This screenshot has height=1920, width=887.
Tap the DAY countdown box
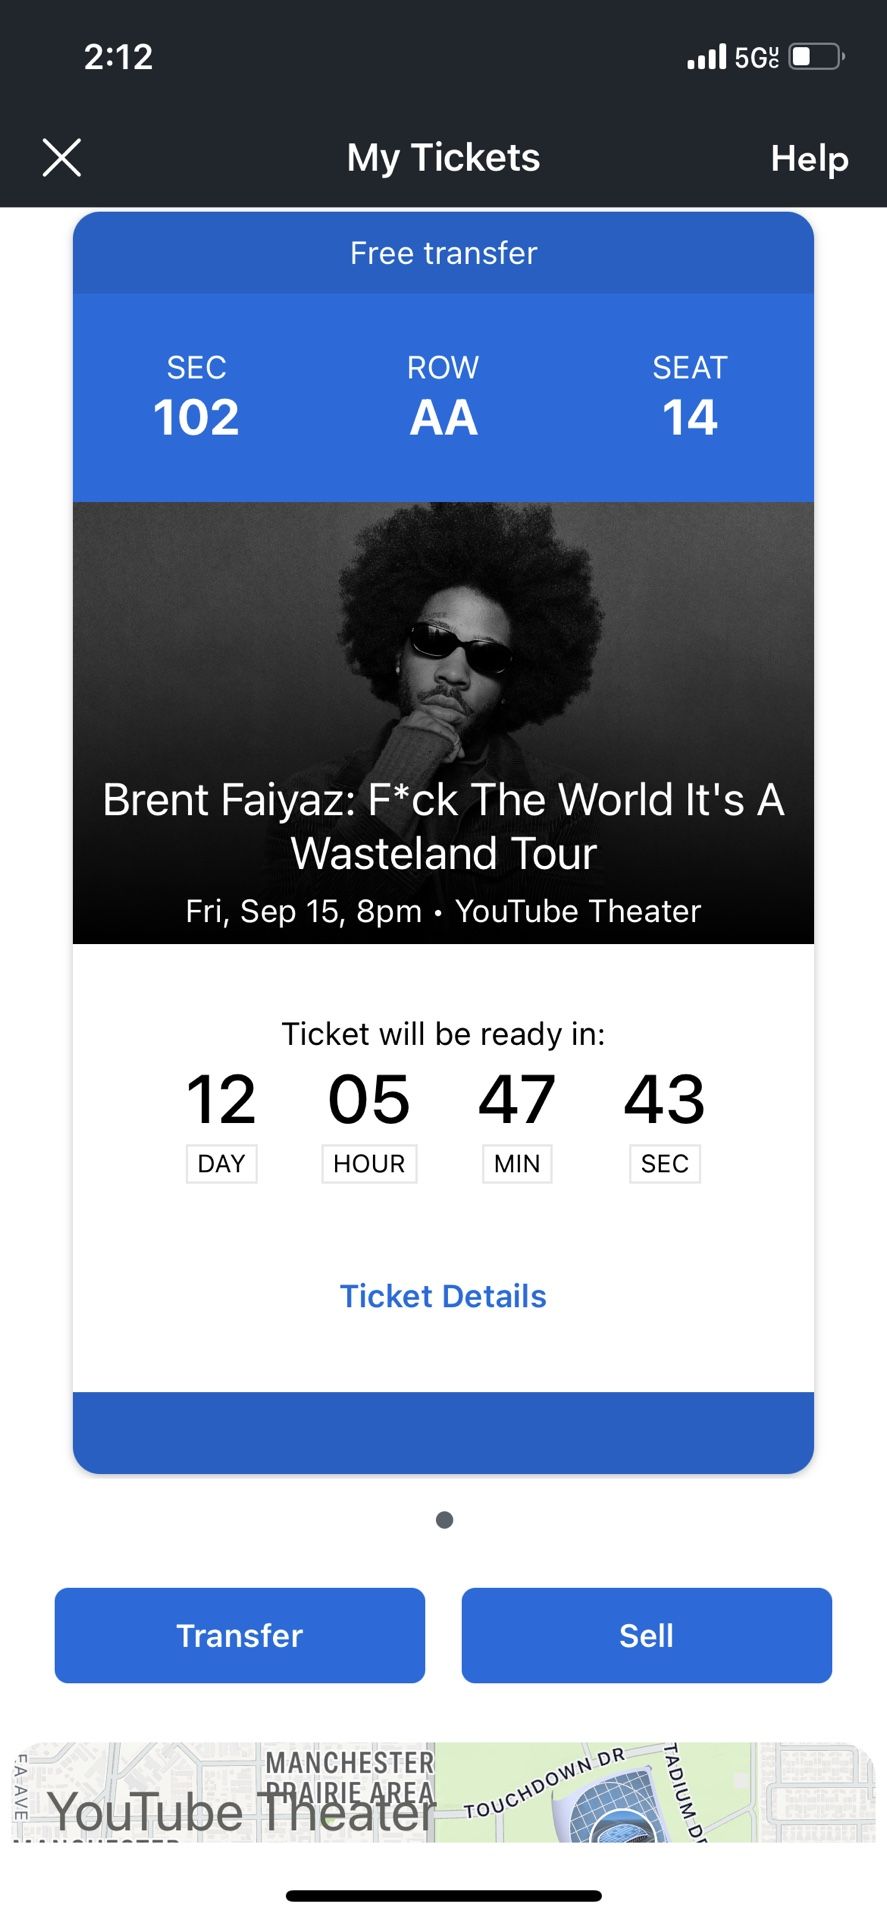tap(222, 1164)
